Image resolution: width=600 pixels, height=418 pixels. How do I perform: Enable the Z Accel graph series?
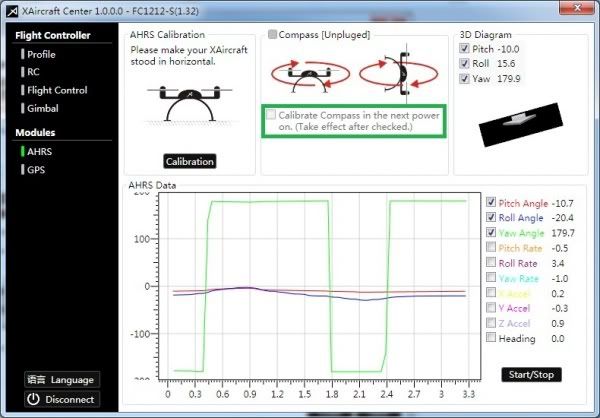click(x=491, y=322)
